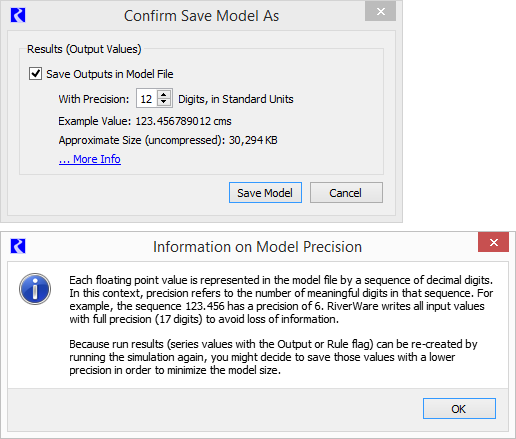This screenshot has width=516, height=439.
Task: Click the Results (Output Values) group label
Action: tap(84, 49)
